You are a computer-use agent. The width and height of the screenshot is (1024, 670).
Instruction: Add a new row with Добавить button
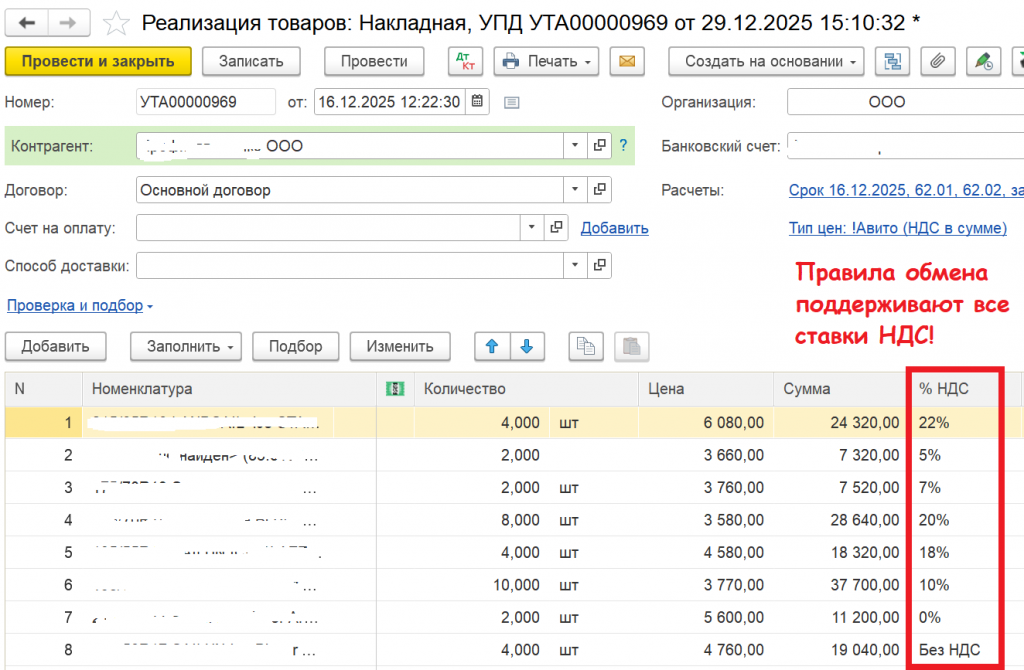56,346
